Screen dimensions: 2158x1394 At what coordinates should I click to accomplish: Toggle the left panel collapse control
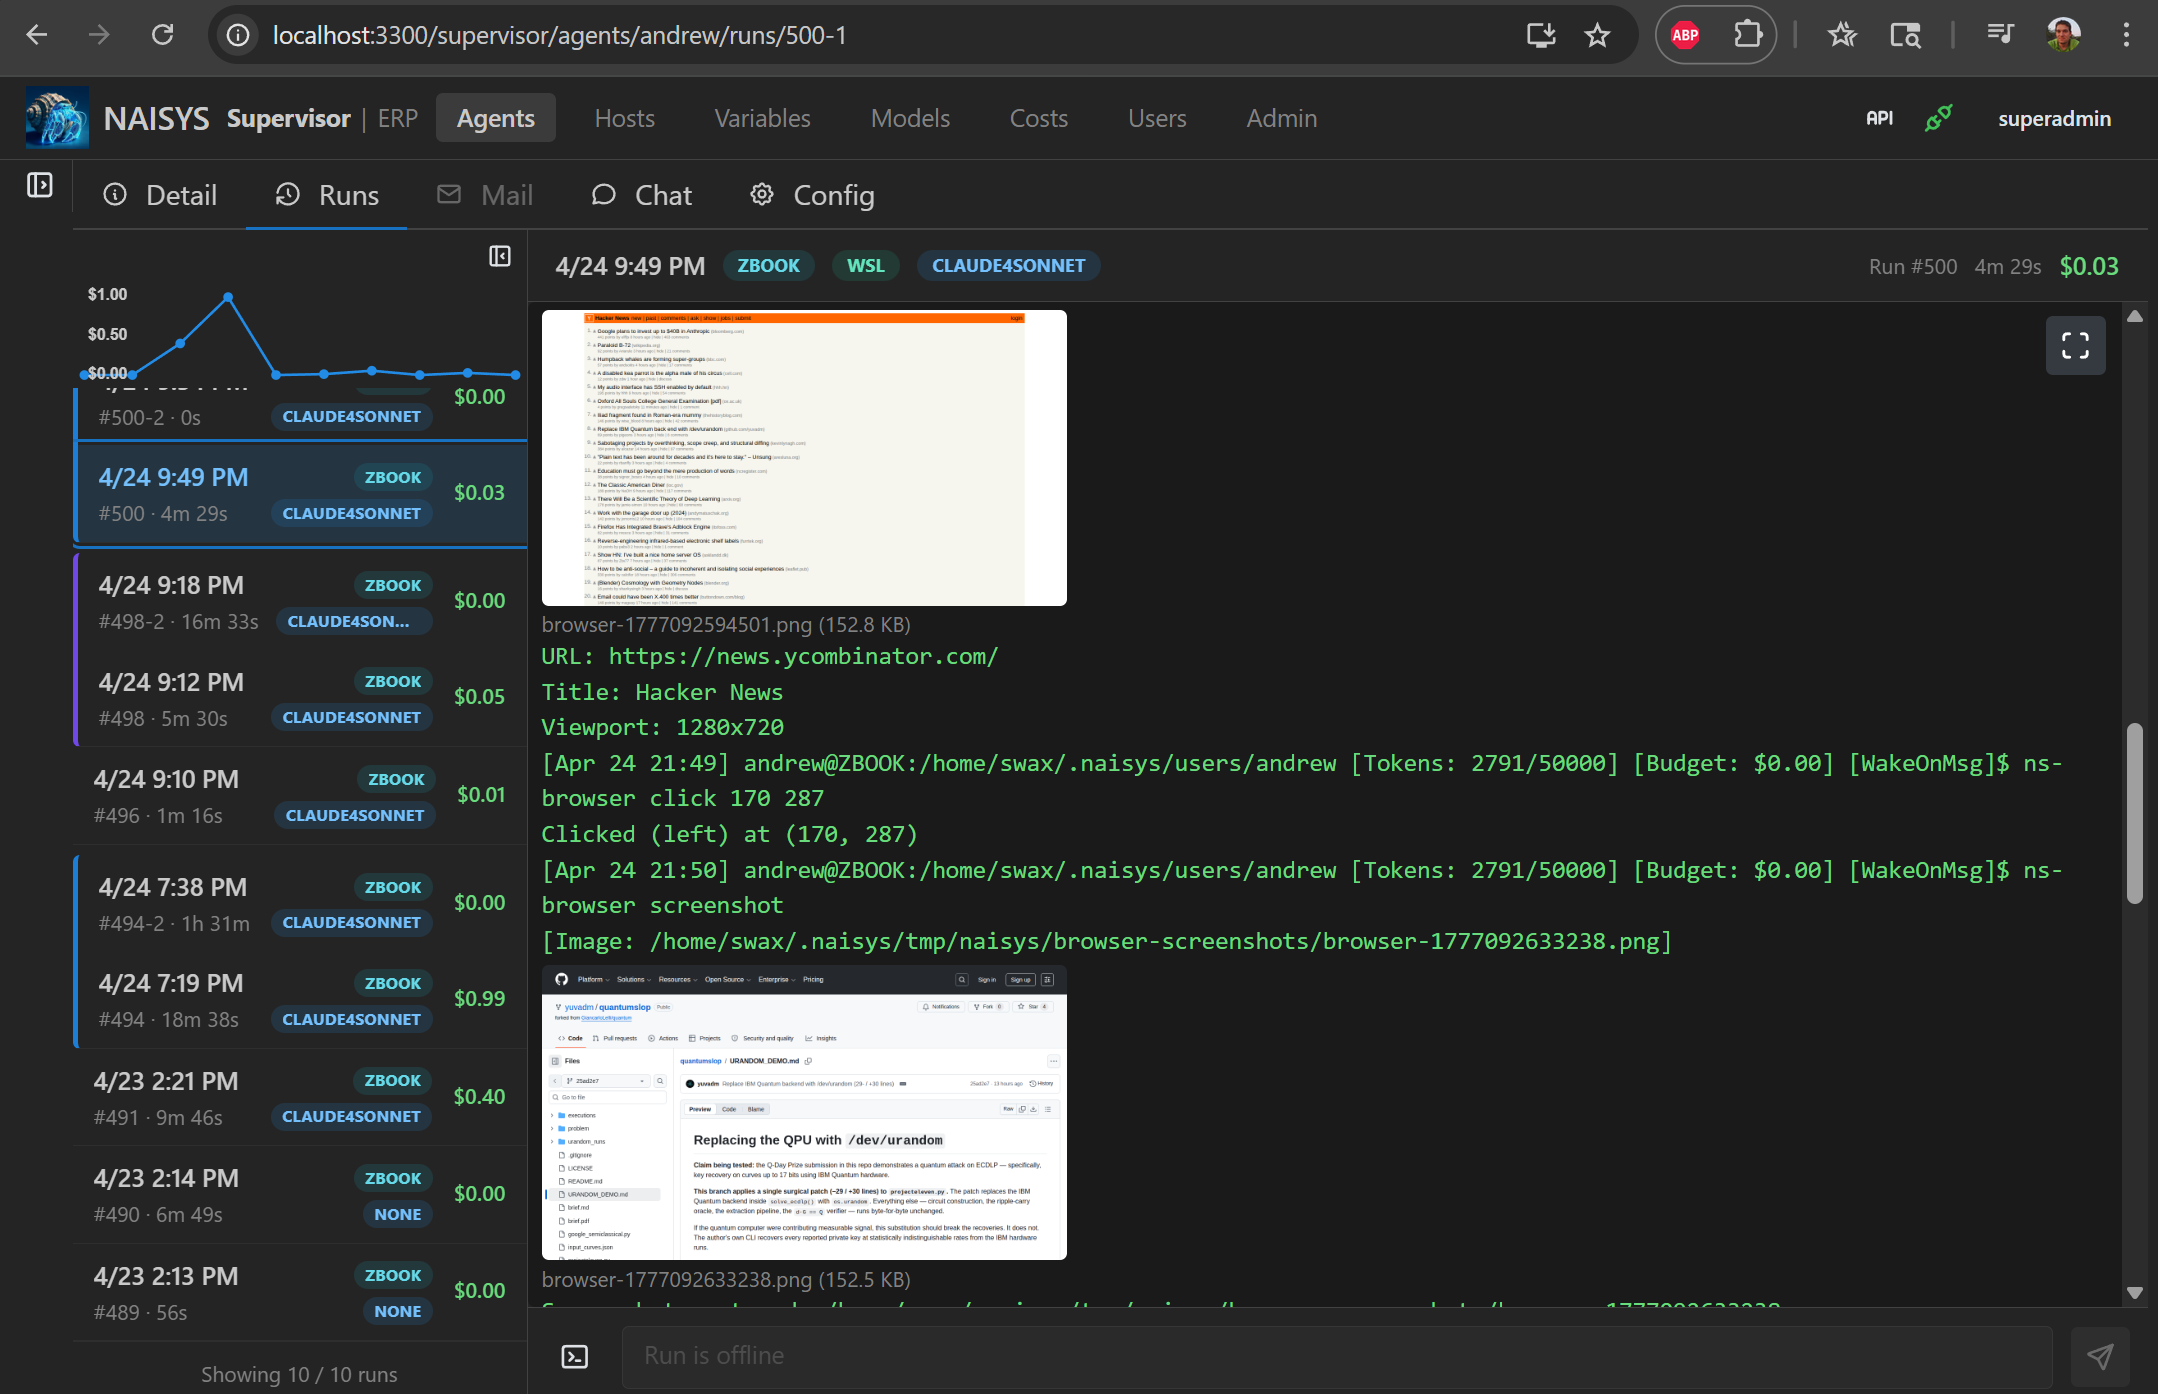point(40,185)
